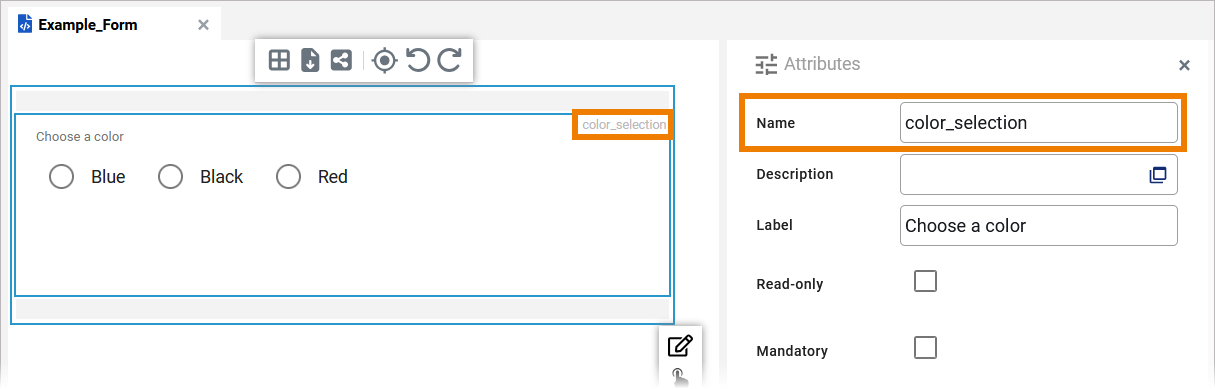Click the Attributes sliders icon
Viewport: 1215px width, 389px height.
(766, 65)
